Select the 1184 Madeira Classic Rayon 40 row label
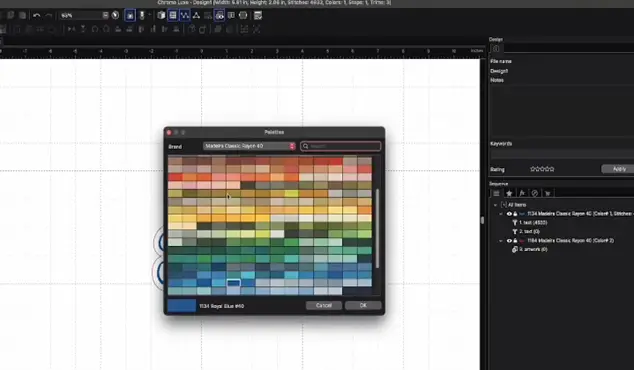Screen dimensions: 634x370 point(571,241)
